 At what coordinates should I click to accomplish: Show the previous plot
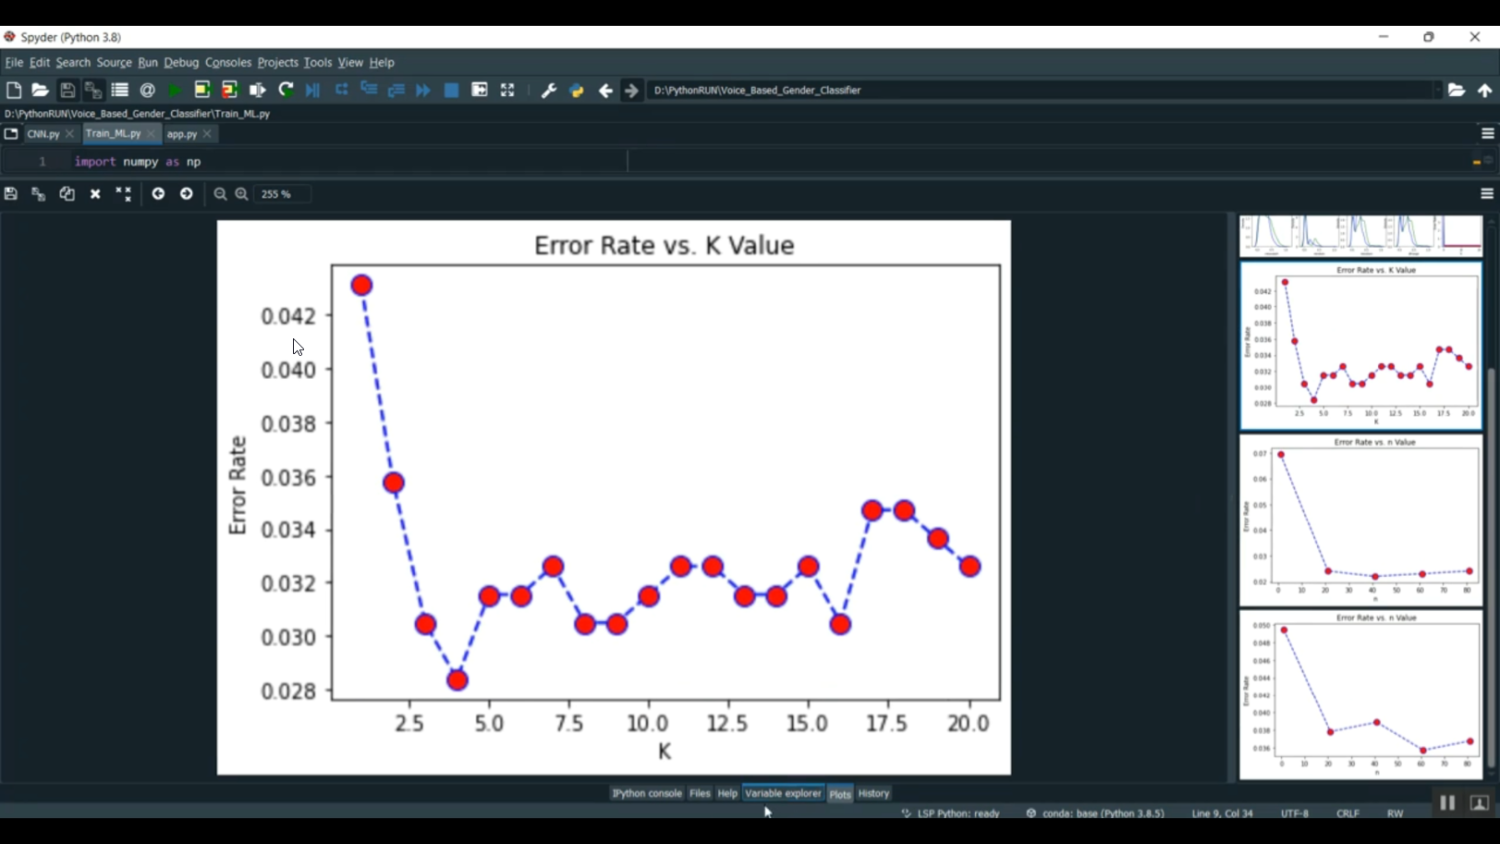coord(158,193)
